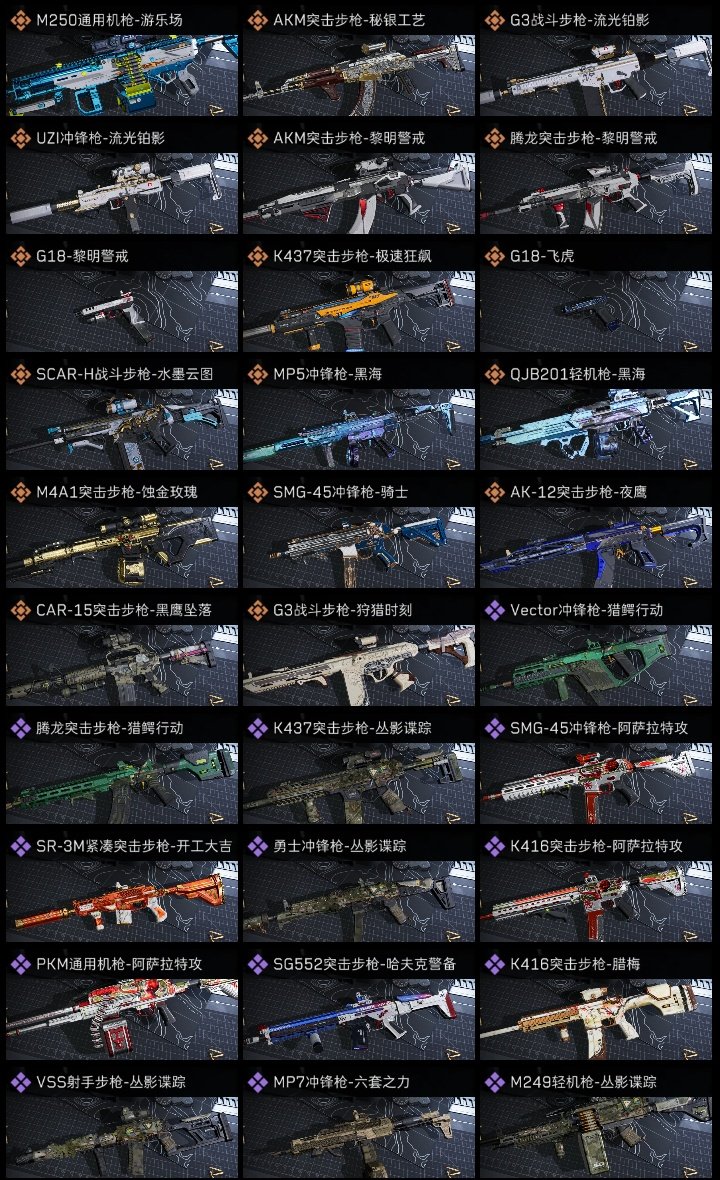Click the orange rarity icon beside M250通用机枪-游乐场
Screen dimensions: 720x1180
click(20, 20)
